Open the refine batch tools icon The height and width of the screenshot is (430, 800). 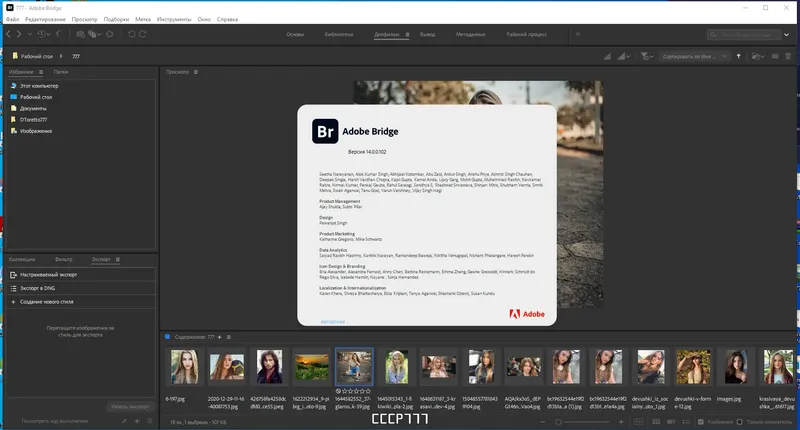[93, 34]
